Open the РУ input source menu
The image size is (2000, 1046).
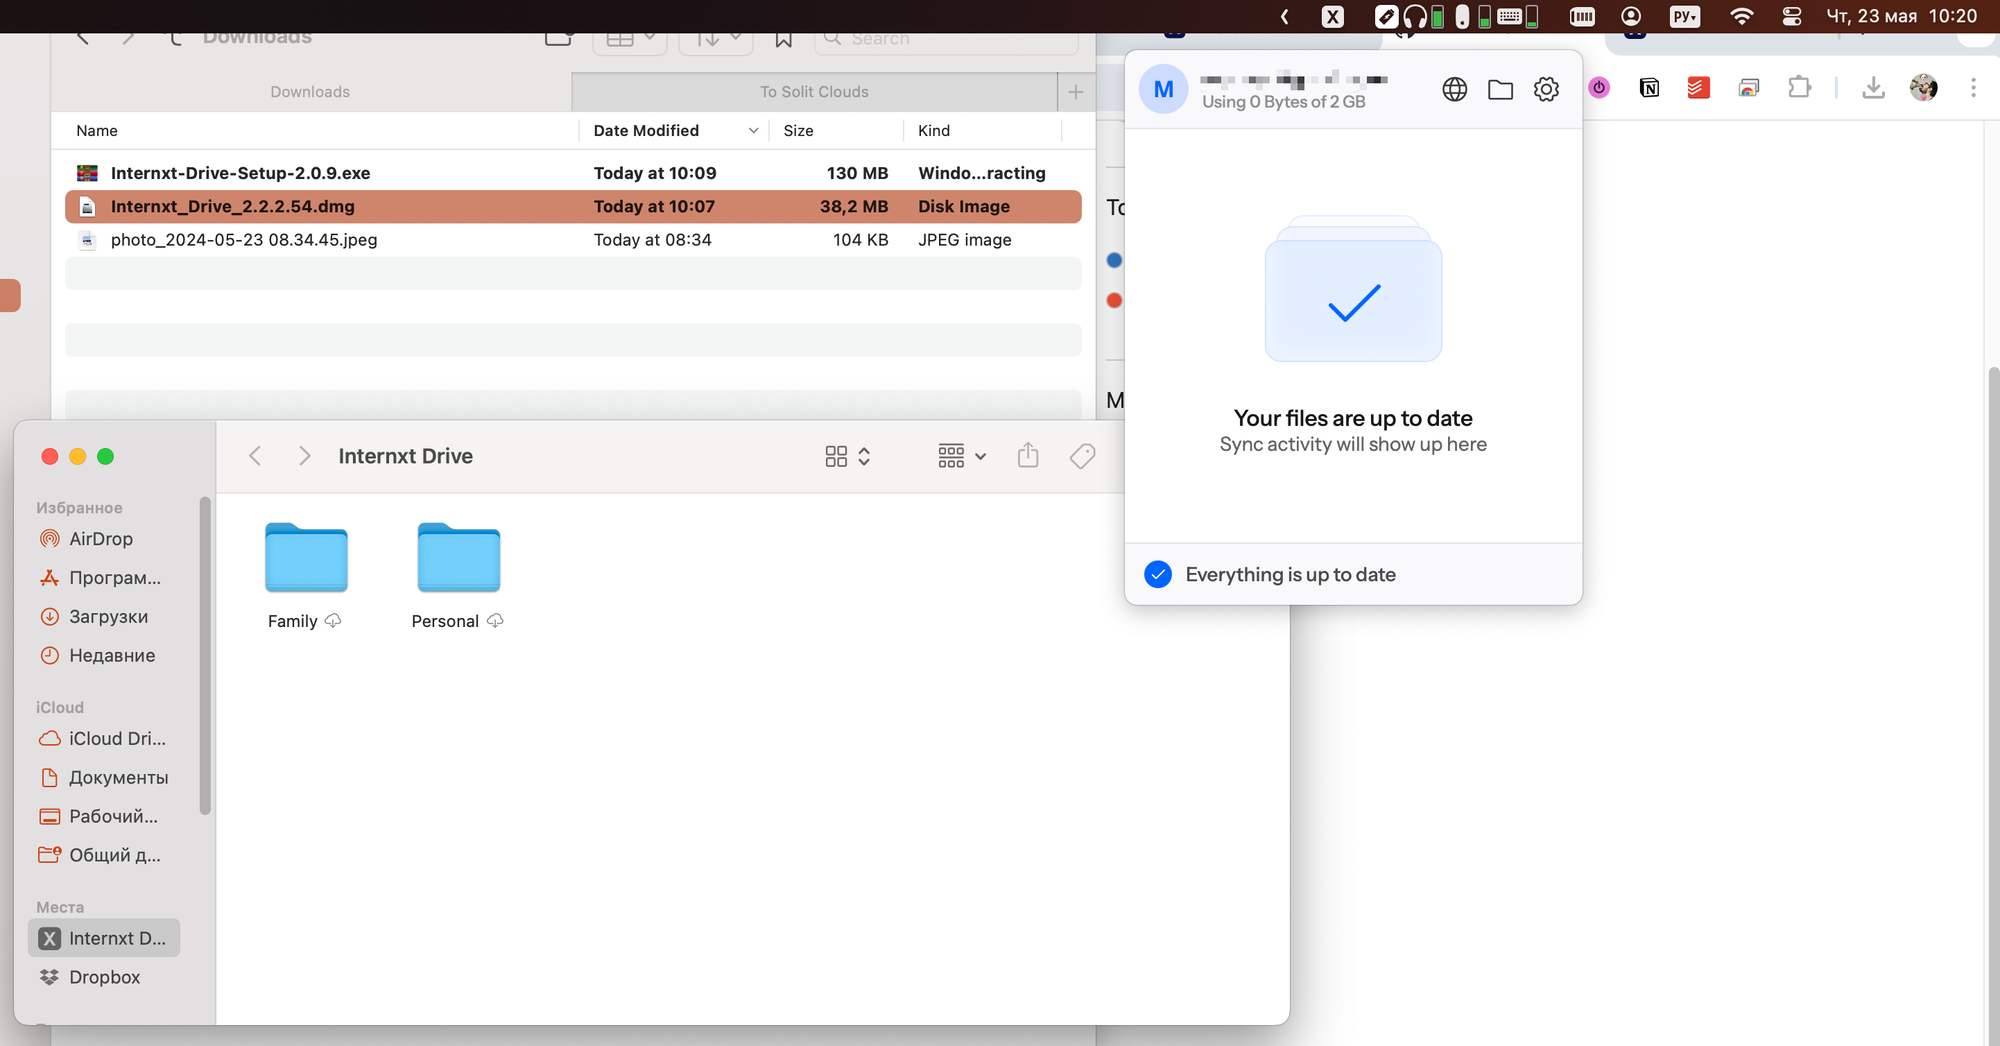[x=1685, y=16]
